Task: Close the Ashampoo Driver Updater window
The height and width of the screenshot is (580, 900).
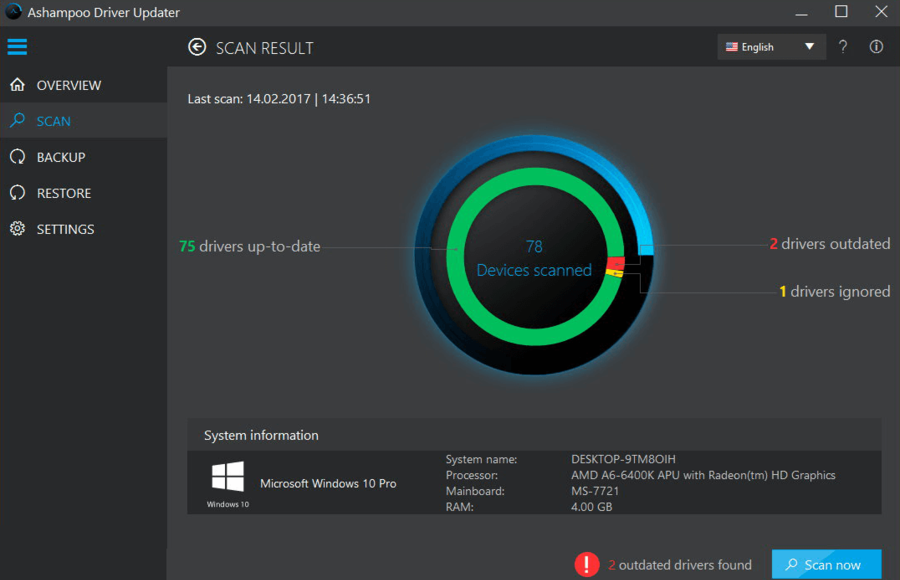Action: coord(881,11)
